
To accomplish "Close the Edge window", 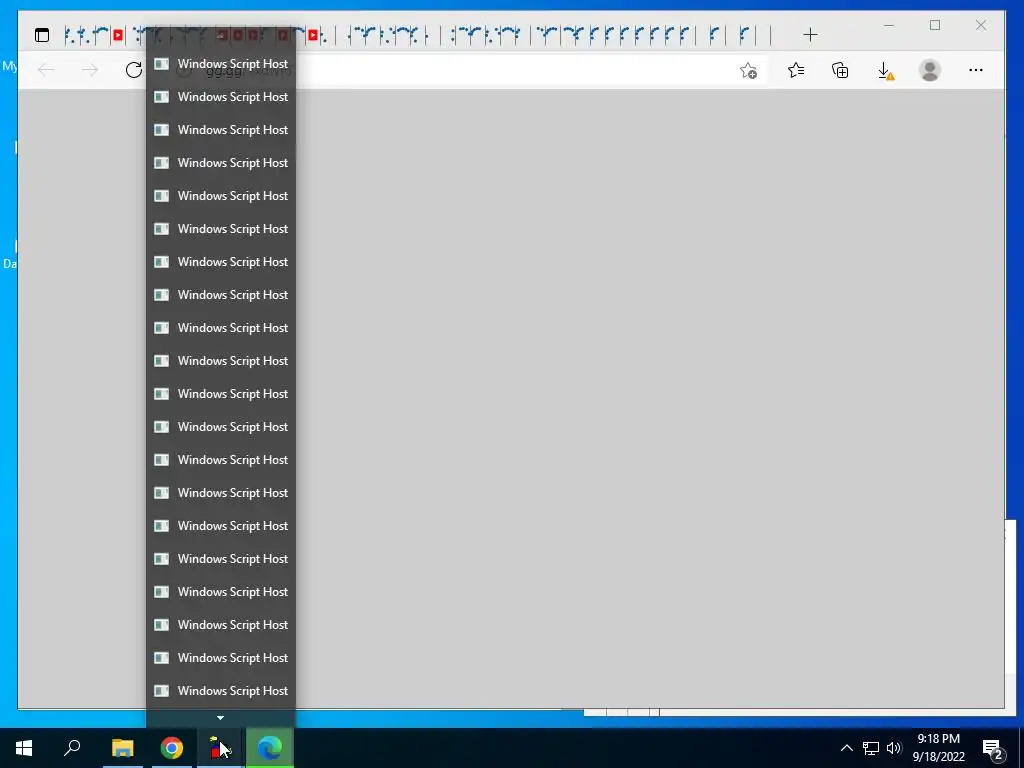I will [x=981, y=25].
